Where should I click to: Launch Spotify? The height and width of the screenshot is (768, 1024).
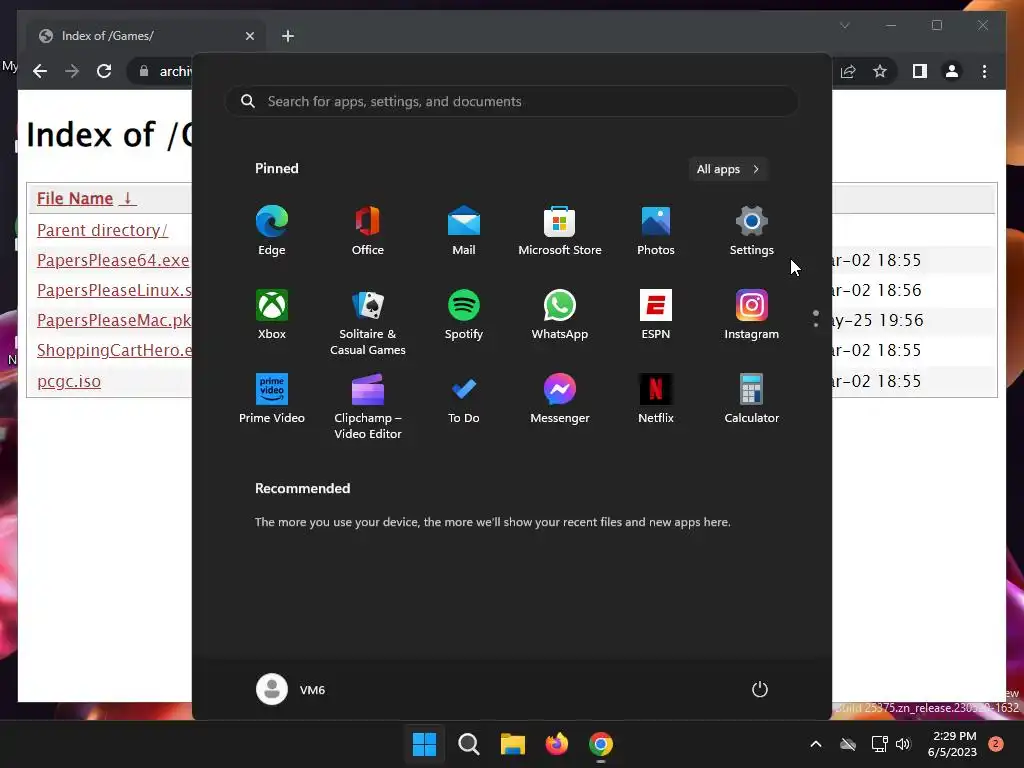tap(464, 314)
